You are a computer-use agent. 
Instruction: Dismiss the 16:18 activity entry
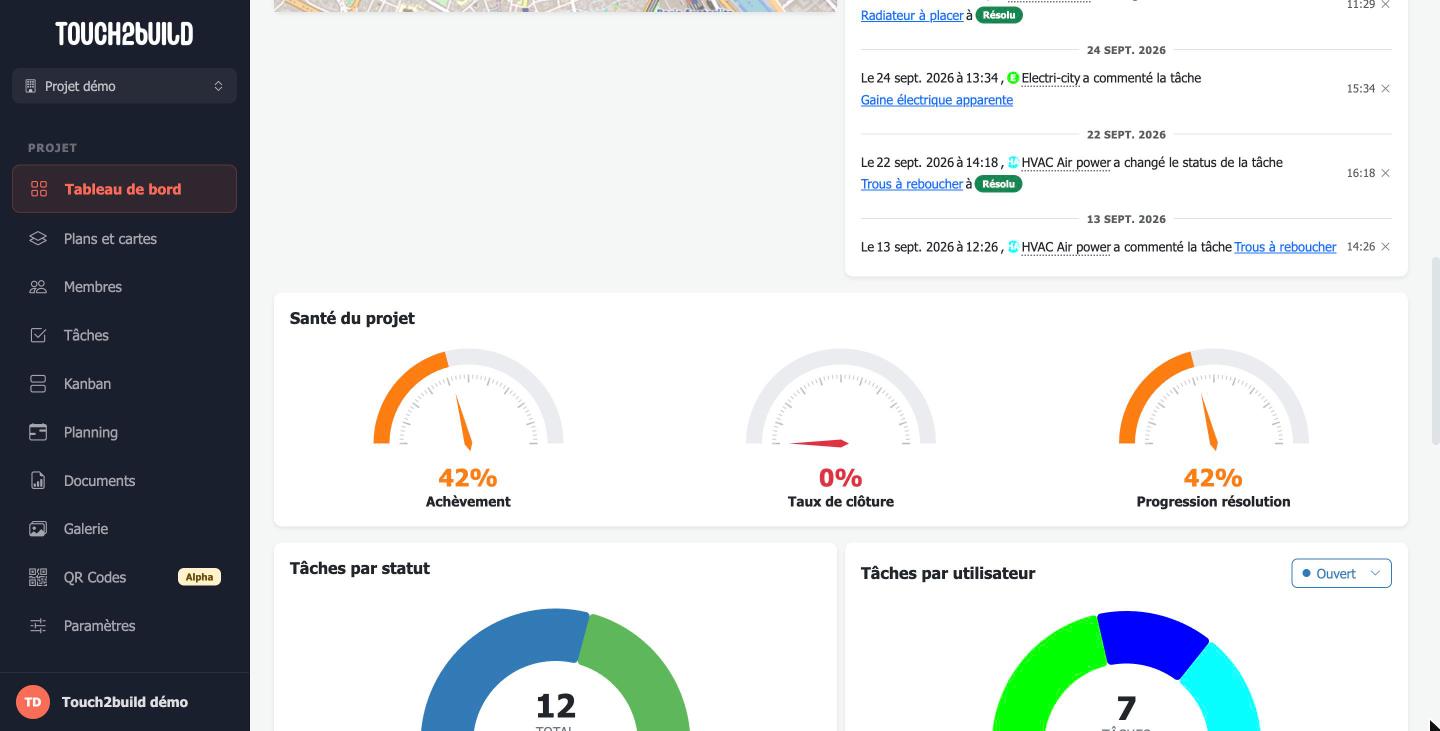1385,173
